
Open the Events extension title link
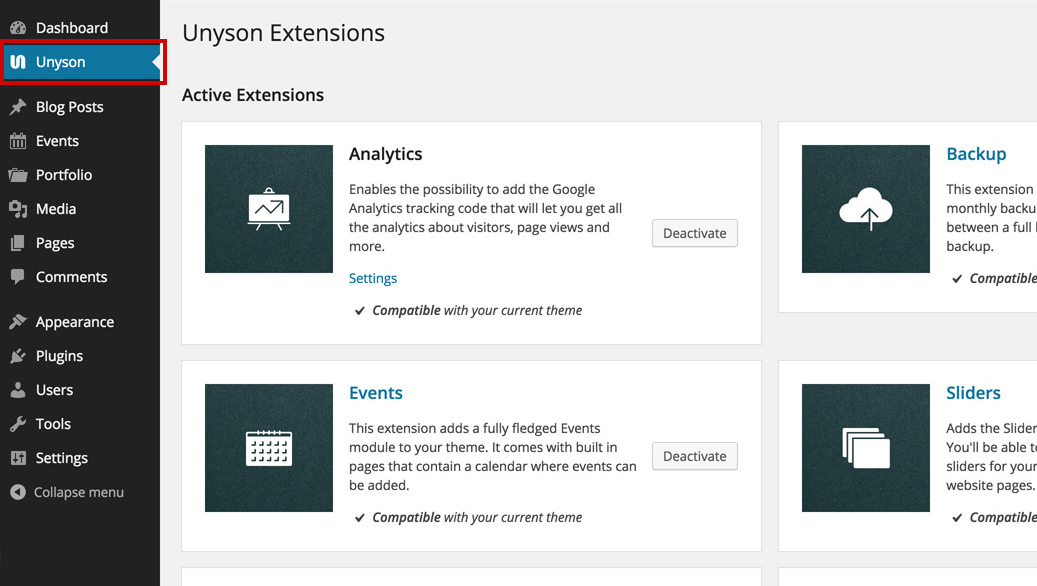376,393
